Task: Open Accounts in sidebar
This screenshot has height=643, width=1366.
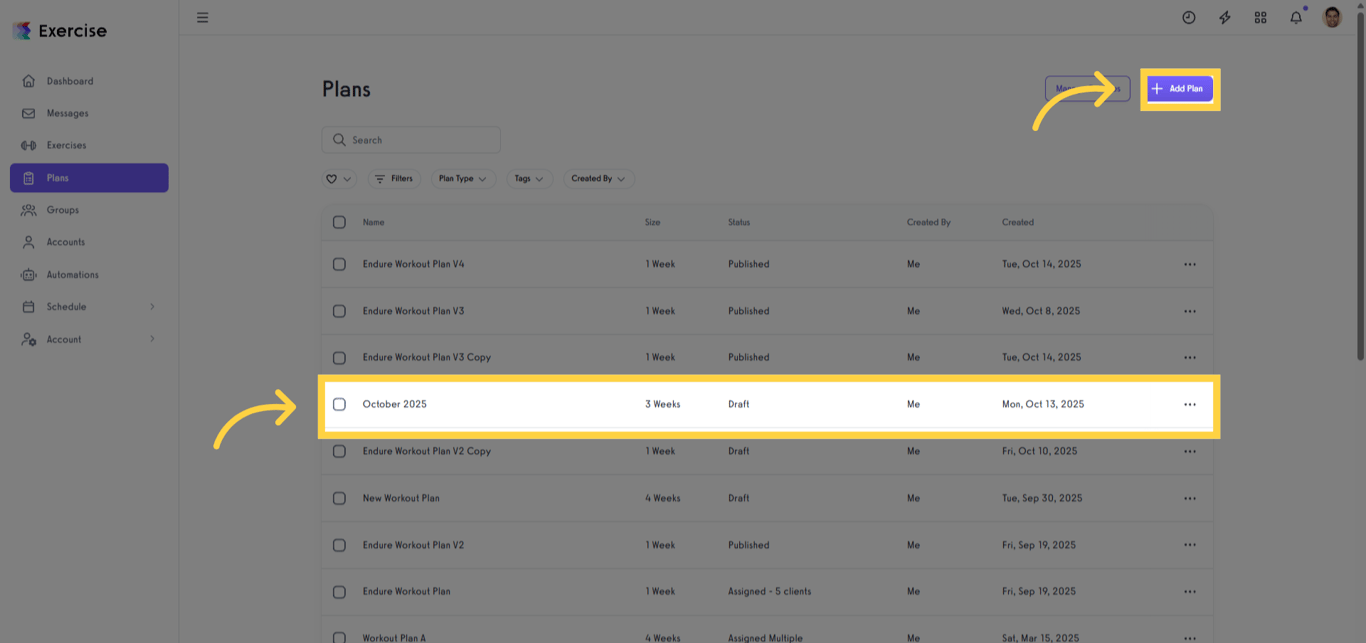Action: pyautogui.click(x=89, y=242)
